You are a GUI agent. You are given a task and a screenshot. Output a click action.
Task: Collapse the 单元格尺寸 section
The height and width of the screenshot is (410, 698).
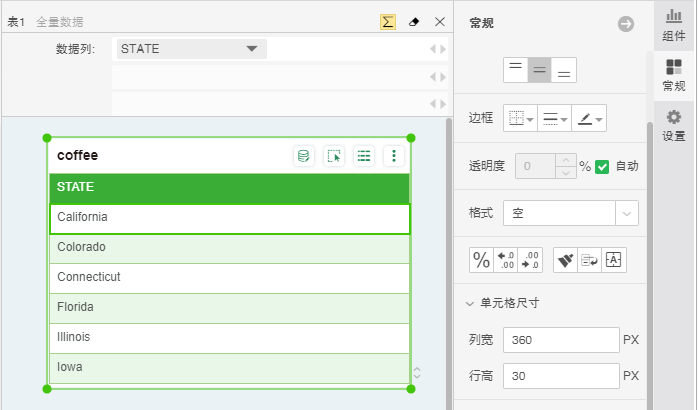click(470, 303)
